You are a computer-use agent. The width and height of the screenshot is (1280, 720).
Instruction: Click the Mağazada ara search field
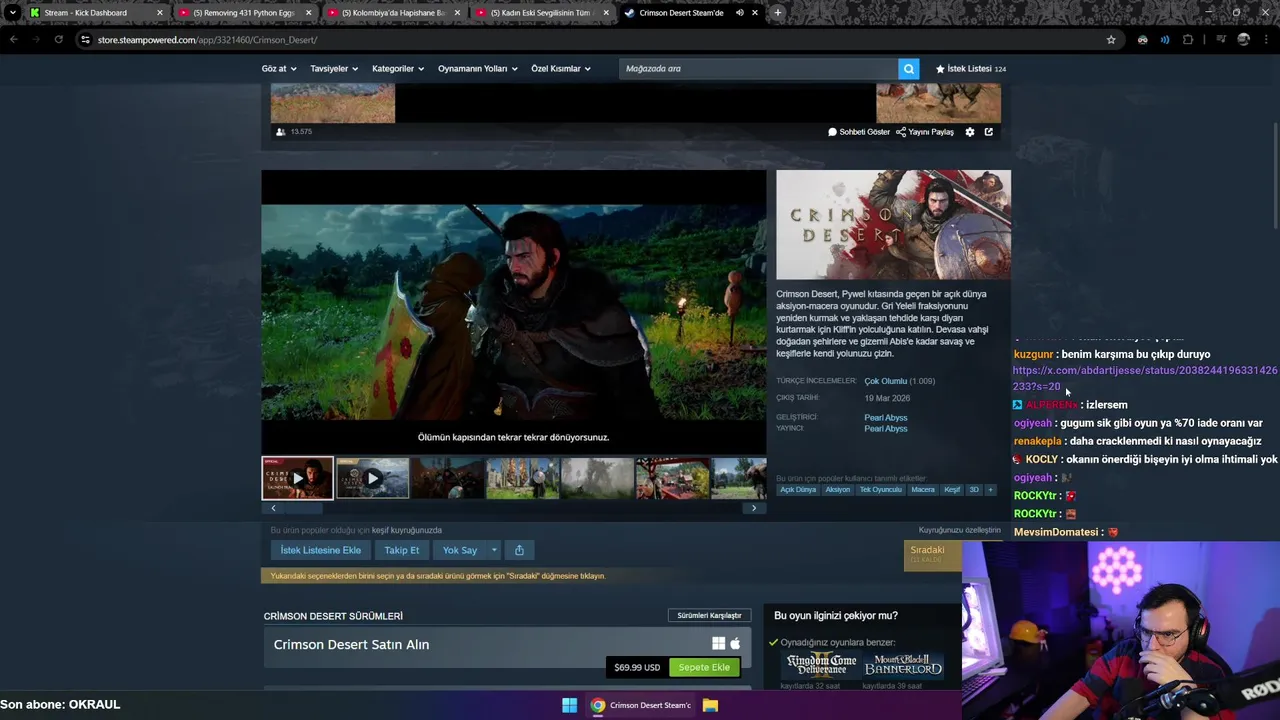pos(758,69)
